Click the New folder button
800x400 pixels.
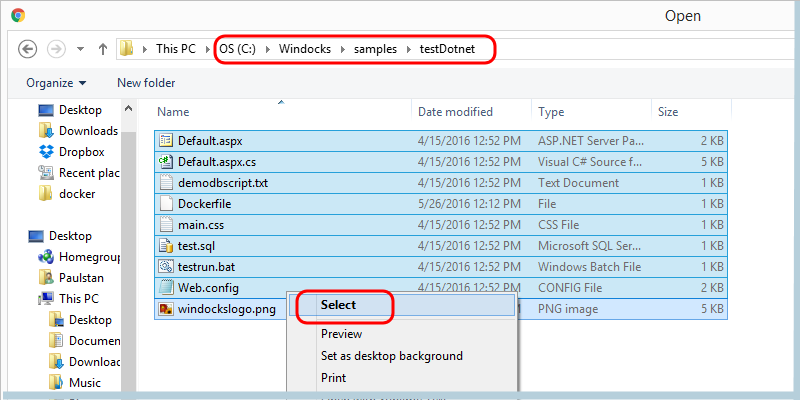click(x=146, y=83)
